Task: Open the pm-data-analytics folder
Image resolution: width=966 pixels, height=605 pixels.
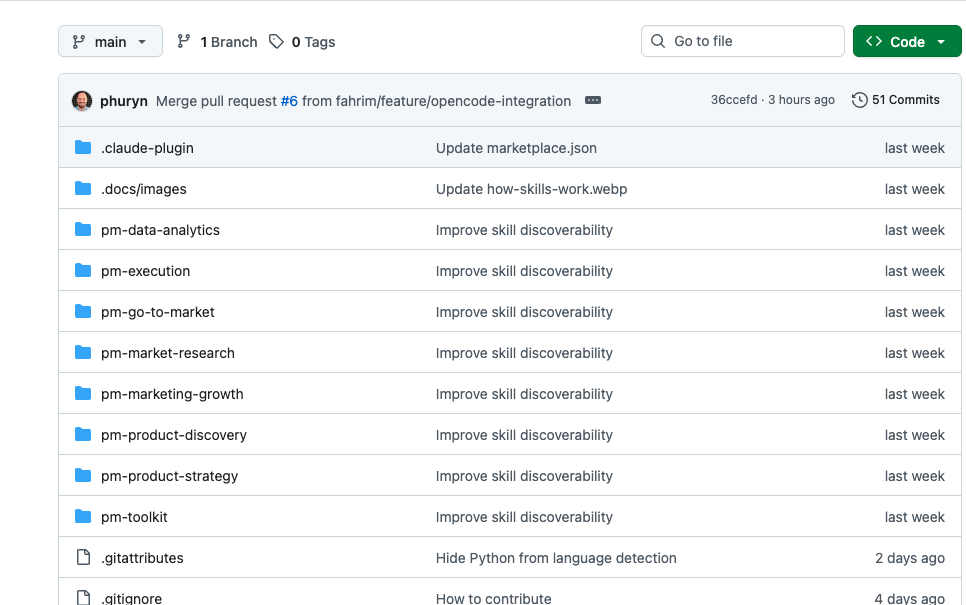Action: click(x=160, y=230)
